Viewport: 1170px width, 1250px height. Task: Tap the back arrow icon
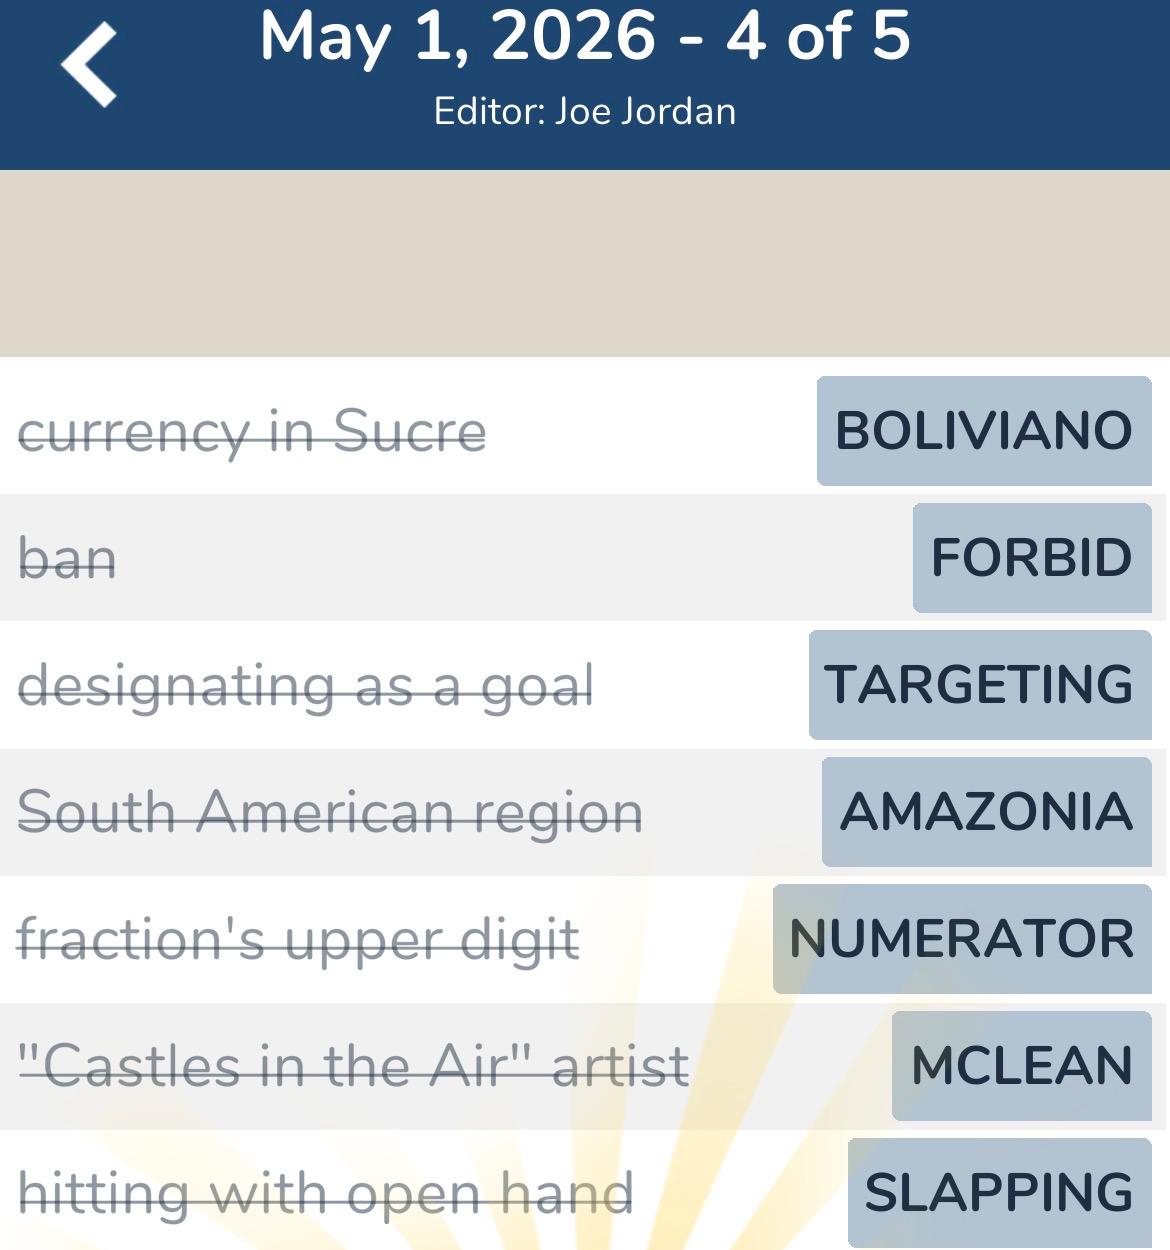(89, 65)
